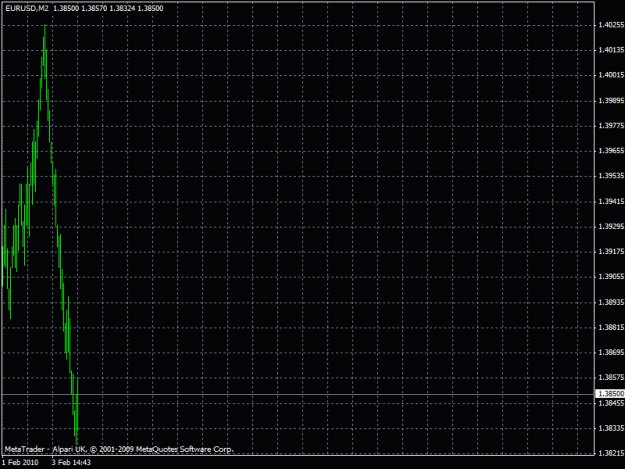Click the EURUSD,M2 chart title label
Screen dimensions: 625x469
[x=27, y=8]
